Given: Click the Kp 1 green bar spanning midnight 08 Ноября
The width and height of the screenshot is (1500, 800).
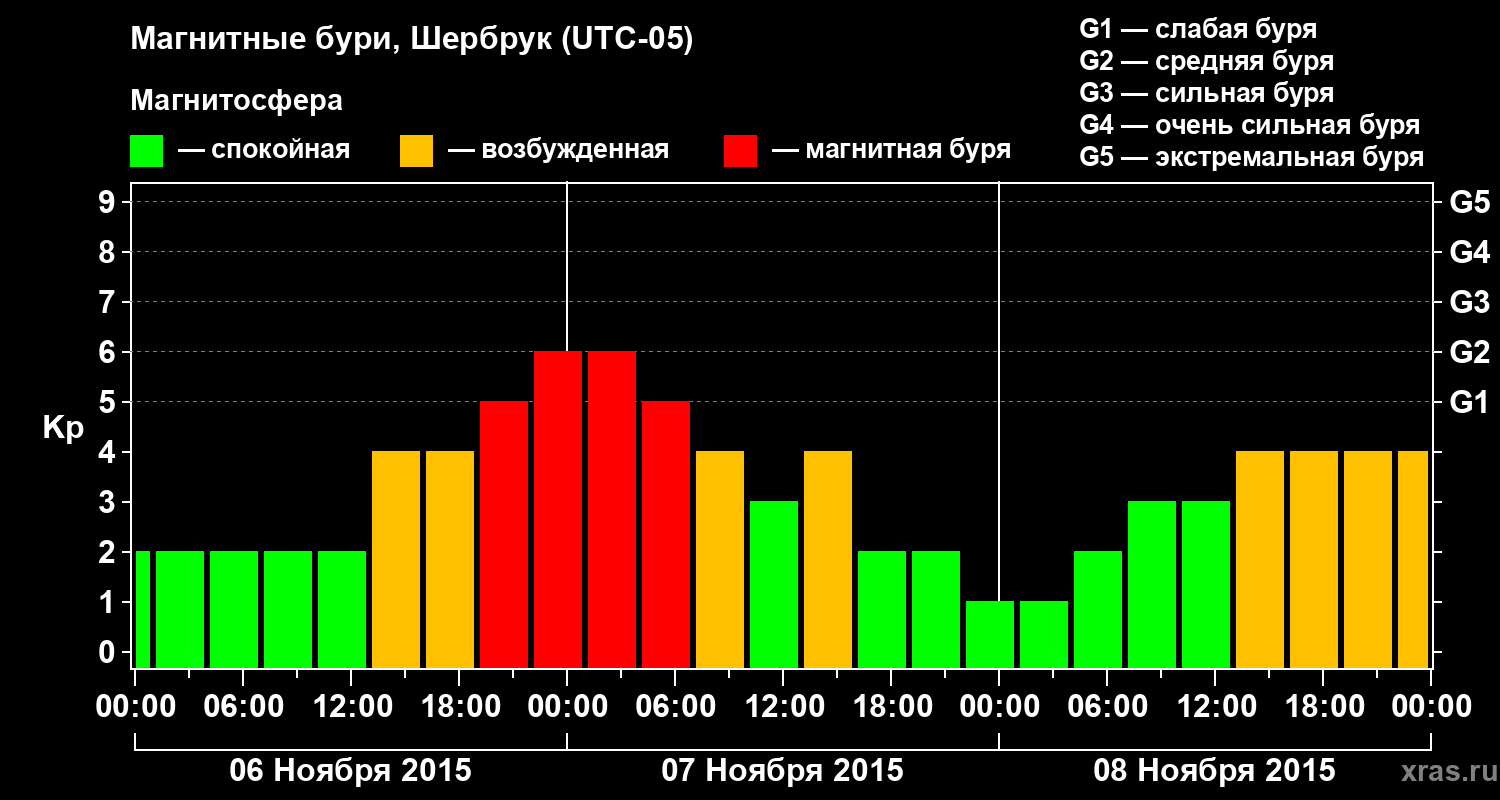Looking at the screenshot, I should [x=990, y=635].
